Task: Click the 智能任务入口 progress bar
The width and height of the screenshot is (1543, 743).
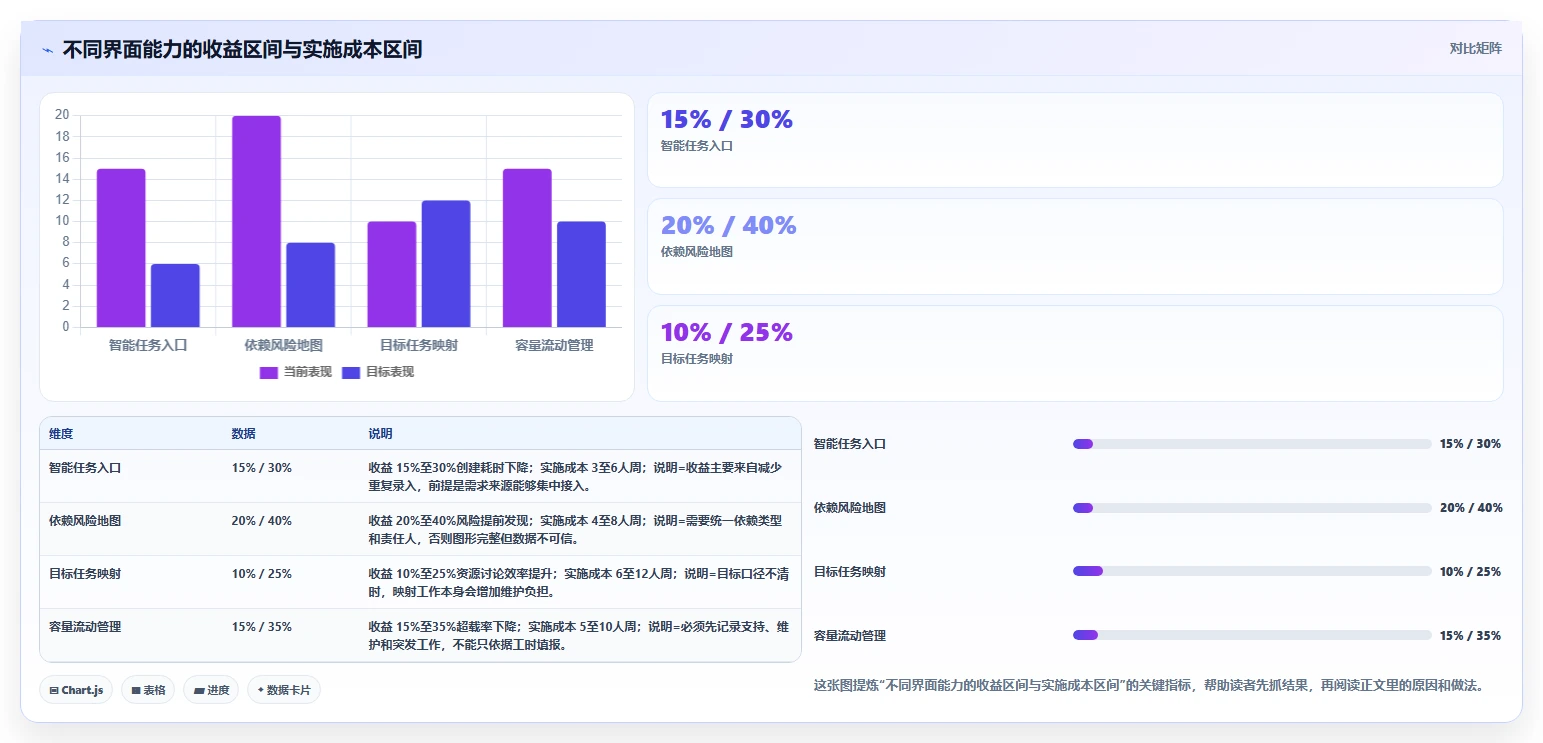Action: pyautogui.click(x=1252, y=444)
